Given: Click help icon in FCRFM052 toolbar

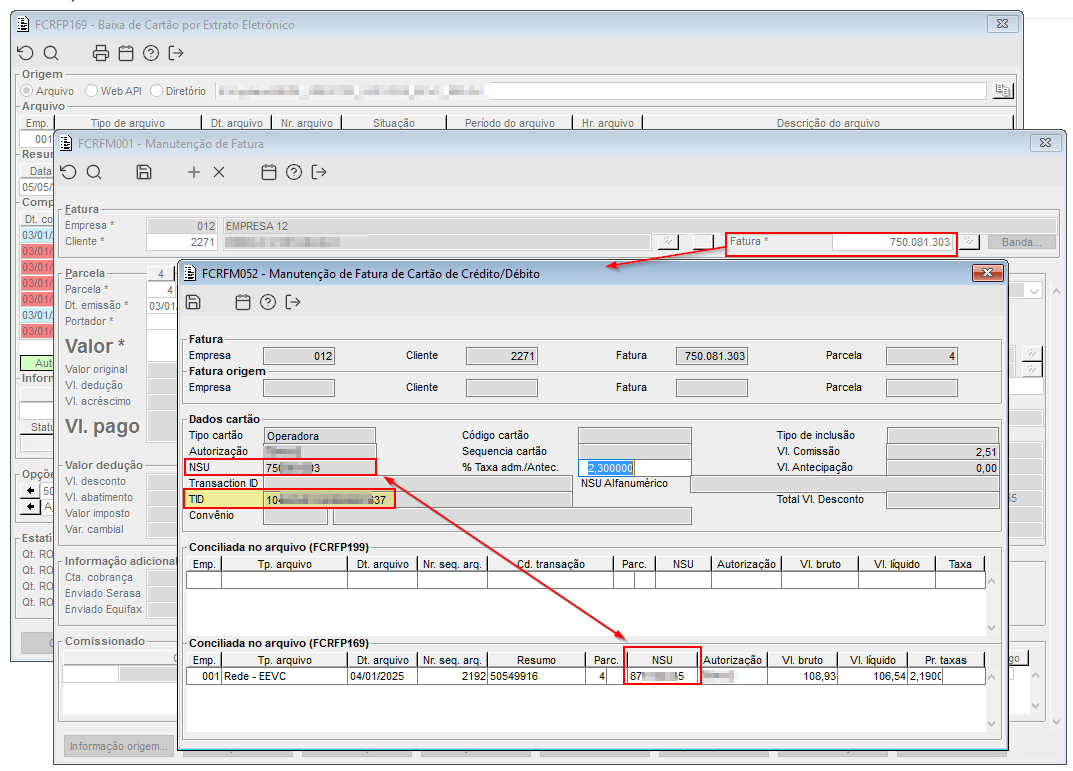Looking at the screenshot, I should (x=268, y=302).
